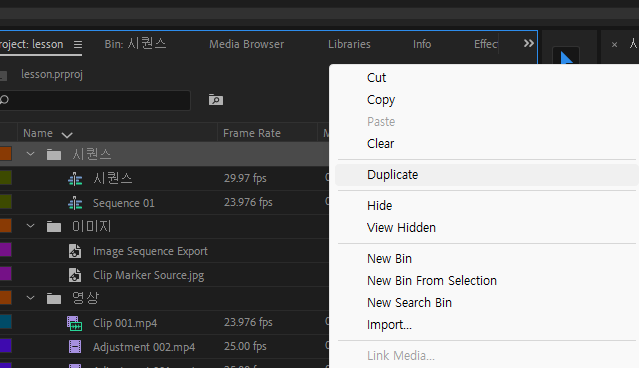Toggle the Name column sort arrow
This screenshot has height=368, width=639.
pyautogui.click(x=67, y=134)
